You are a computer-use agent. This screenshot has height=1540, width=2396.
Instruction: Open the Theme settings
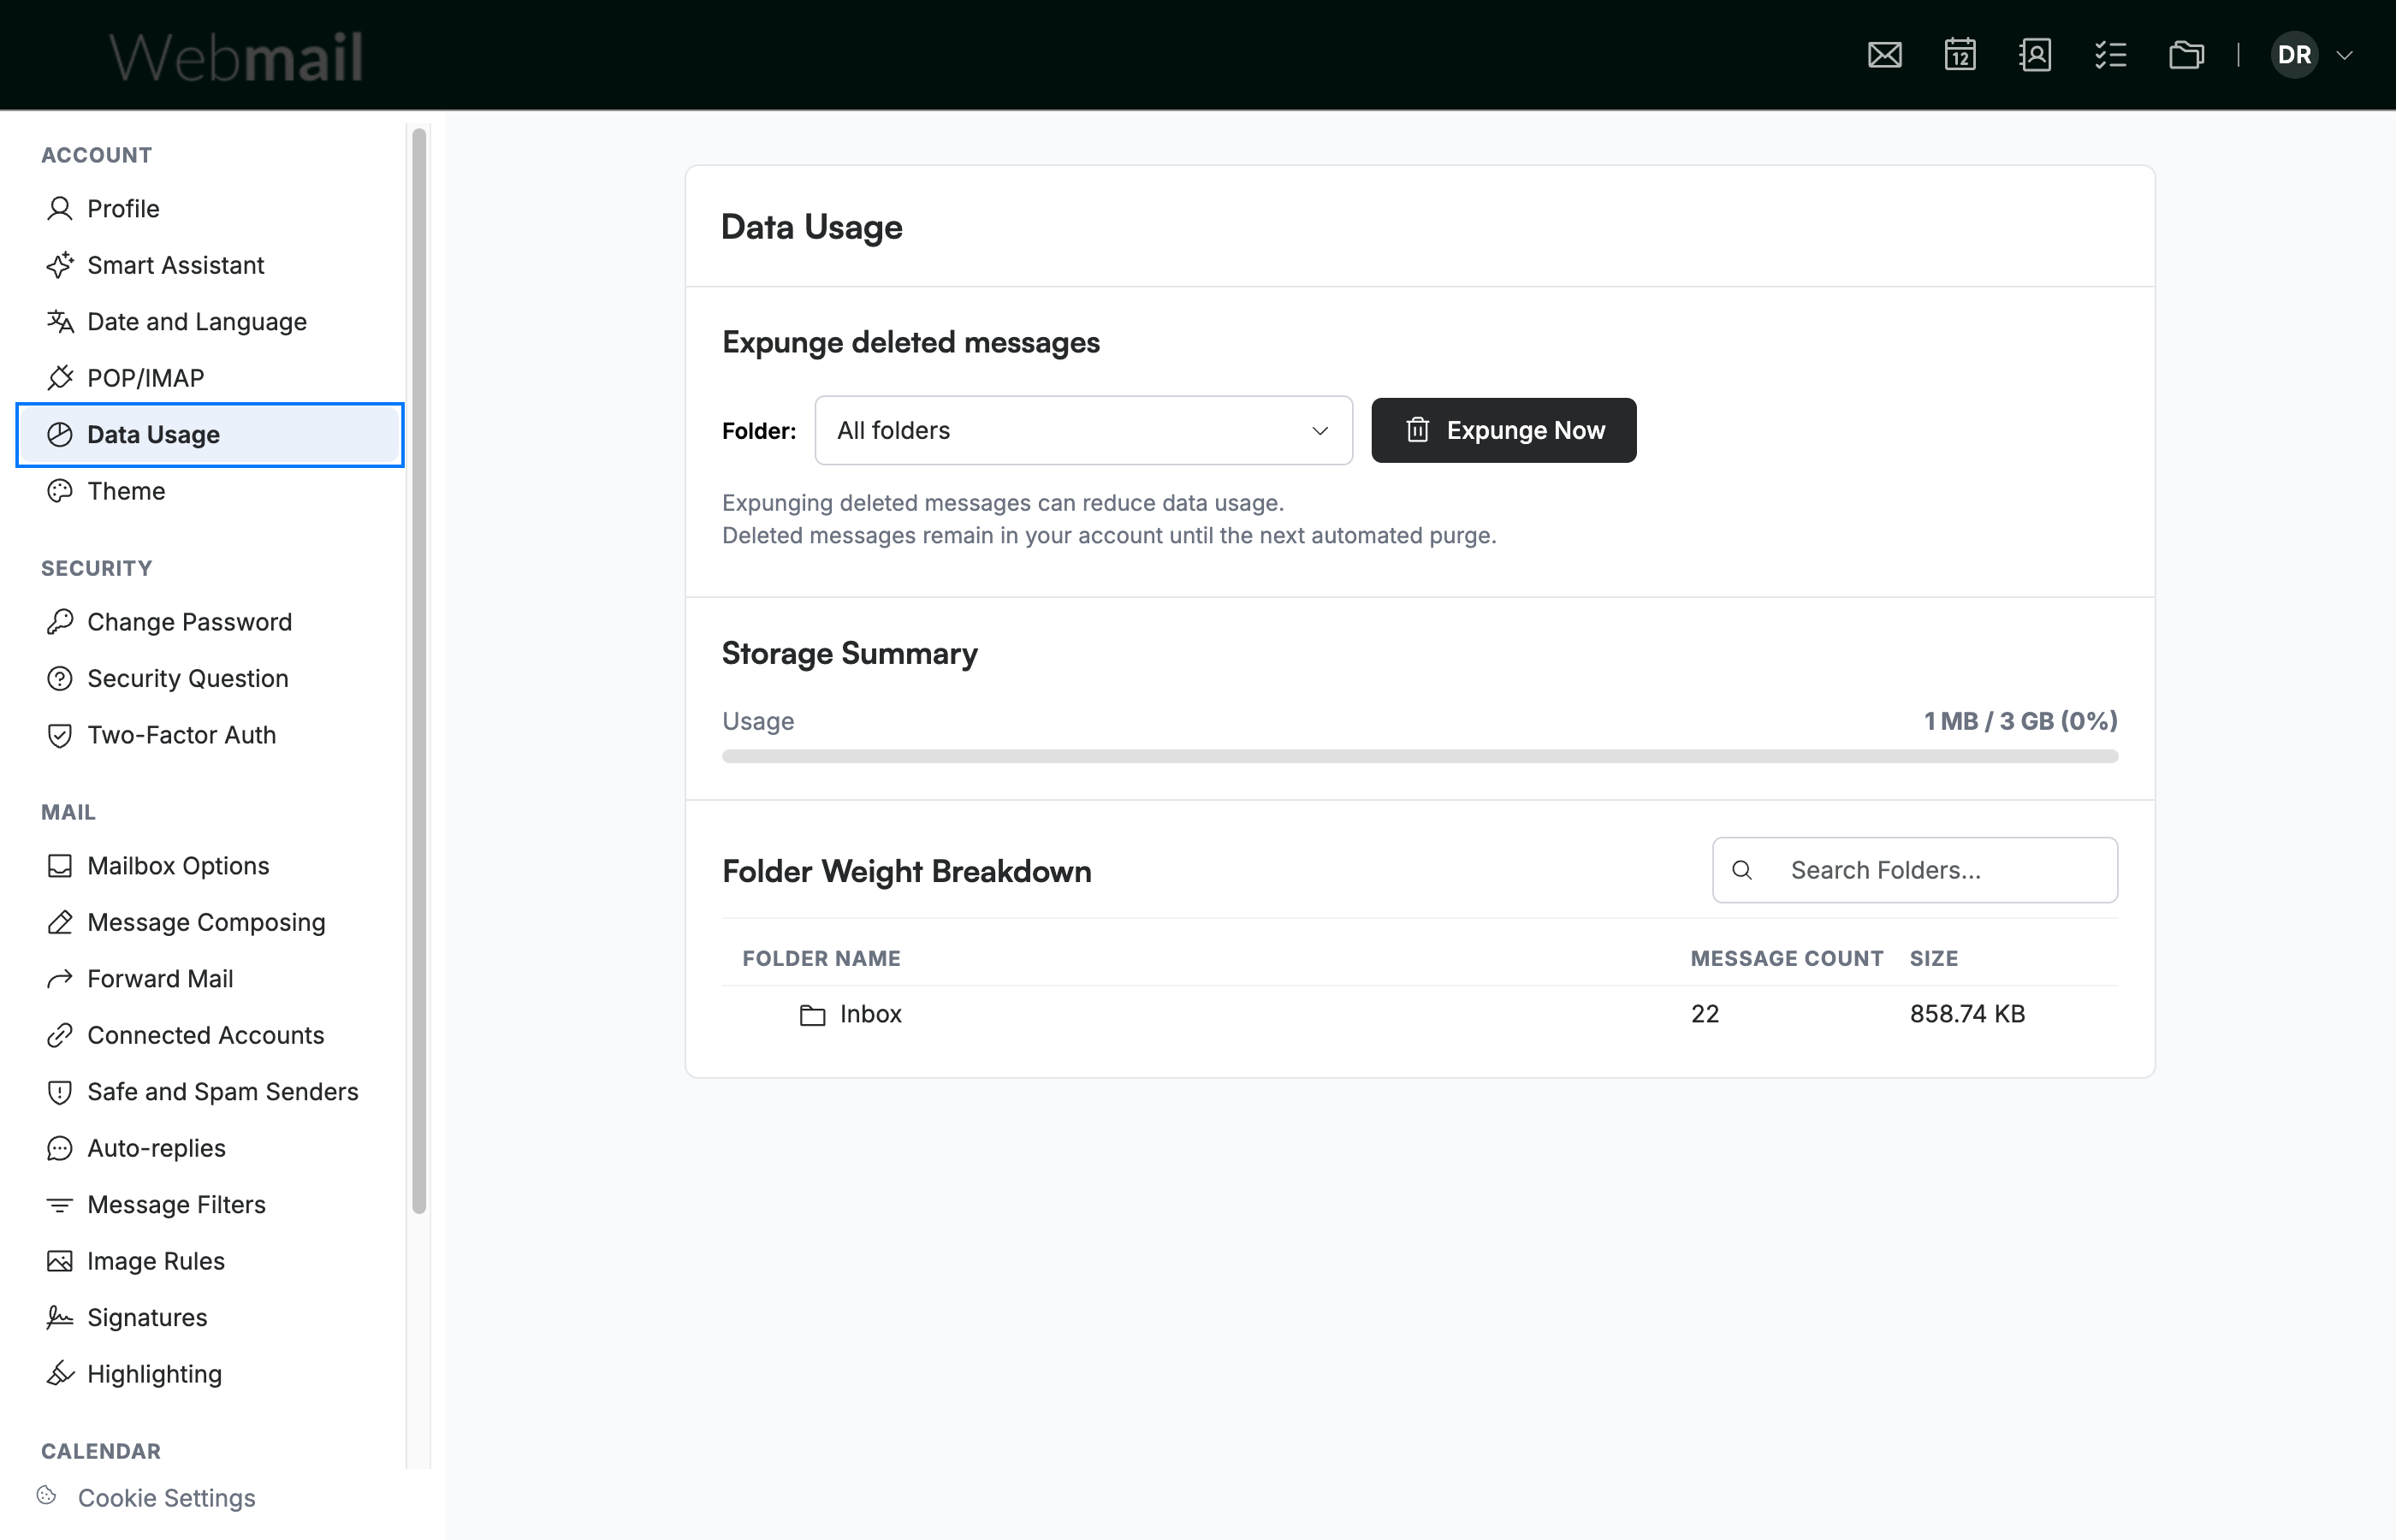pyautogui.click(x=210, y=491)
